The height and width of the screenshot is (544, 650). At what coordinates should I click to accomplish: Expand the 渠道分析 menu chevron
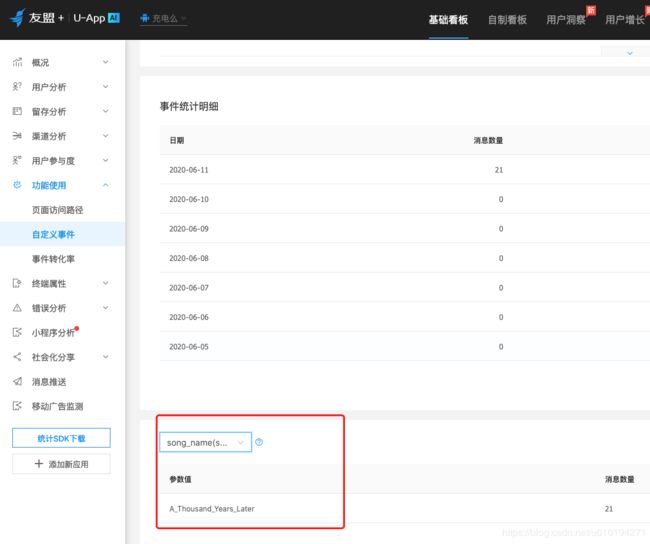[106, 136]
